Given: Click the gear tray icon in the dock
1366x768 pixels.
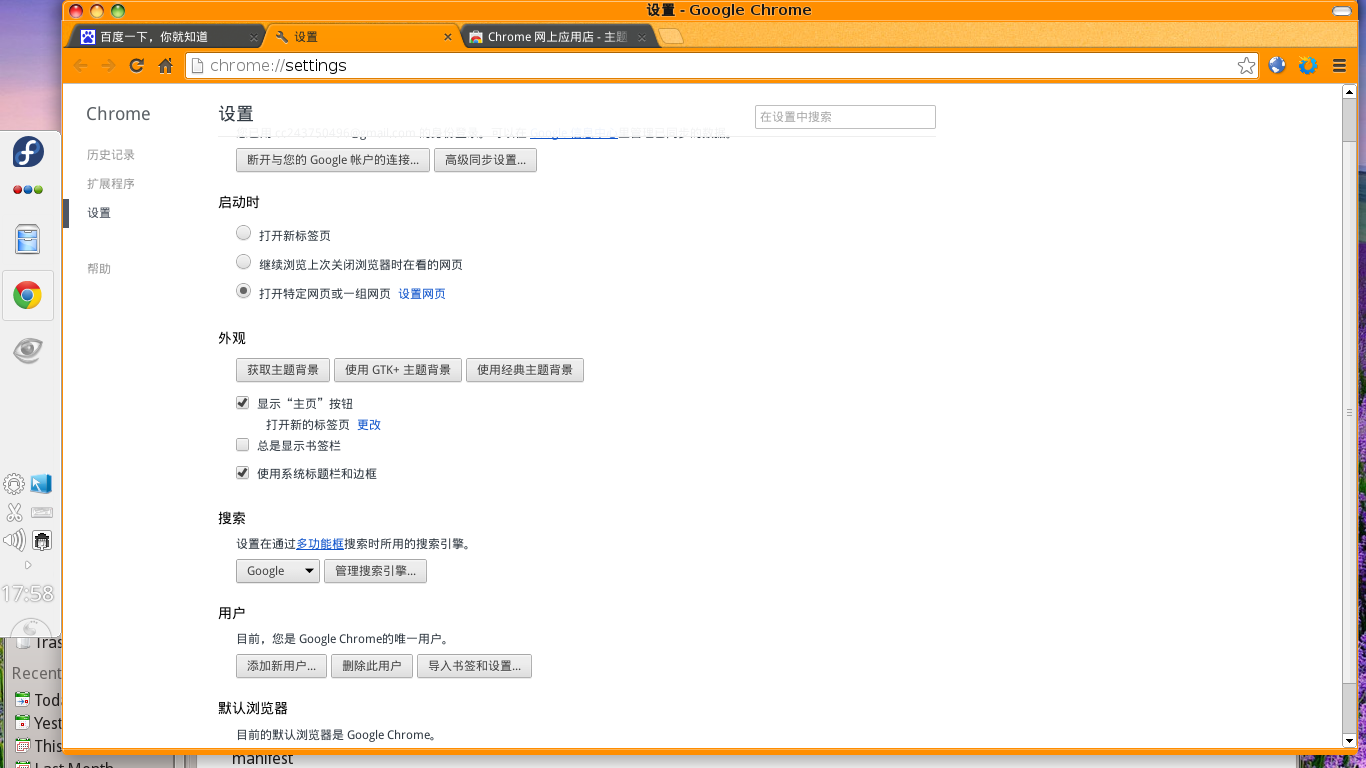Looking at the screenshot, I should (14, 485).
